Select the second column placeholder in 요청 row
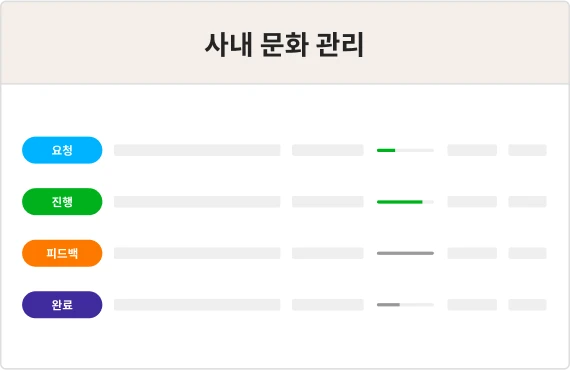This screenshot has height=370, width=570. pos(328,150)
